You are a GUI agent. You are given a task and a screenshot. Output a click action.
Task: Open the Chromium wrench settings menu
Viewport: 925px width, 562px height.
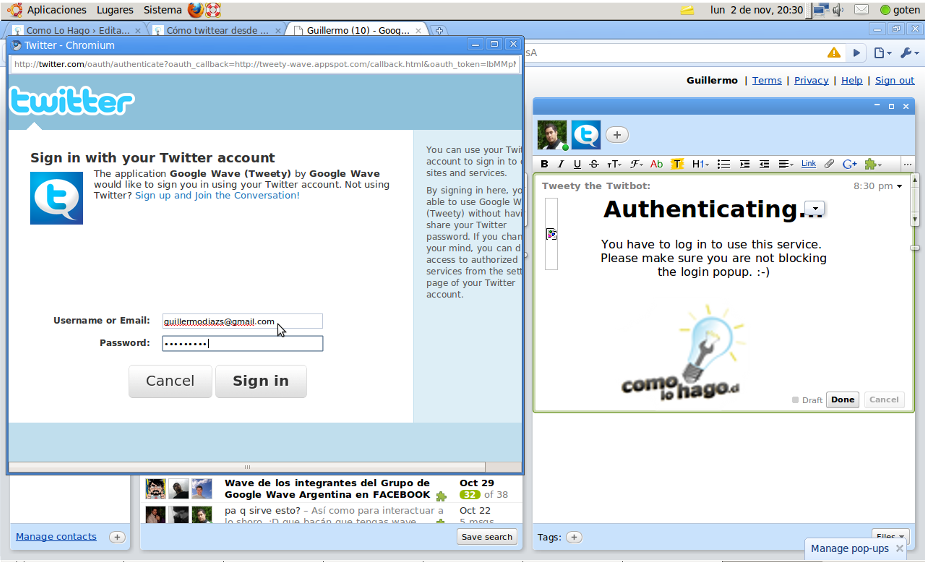[x=909, y=52]
